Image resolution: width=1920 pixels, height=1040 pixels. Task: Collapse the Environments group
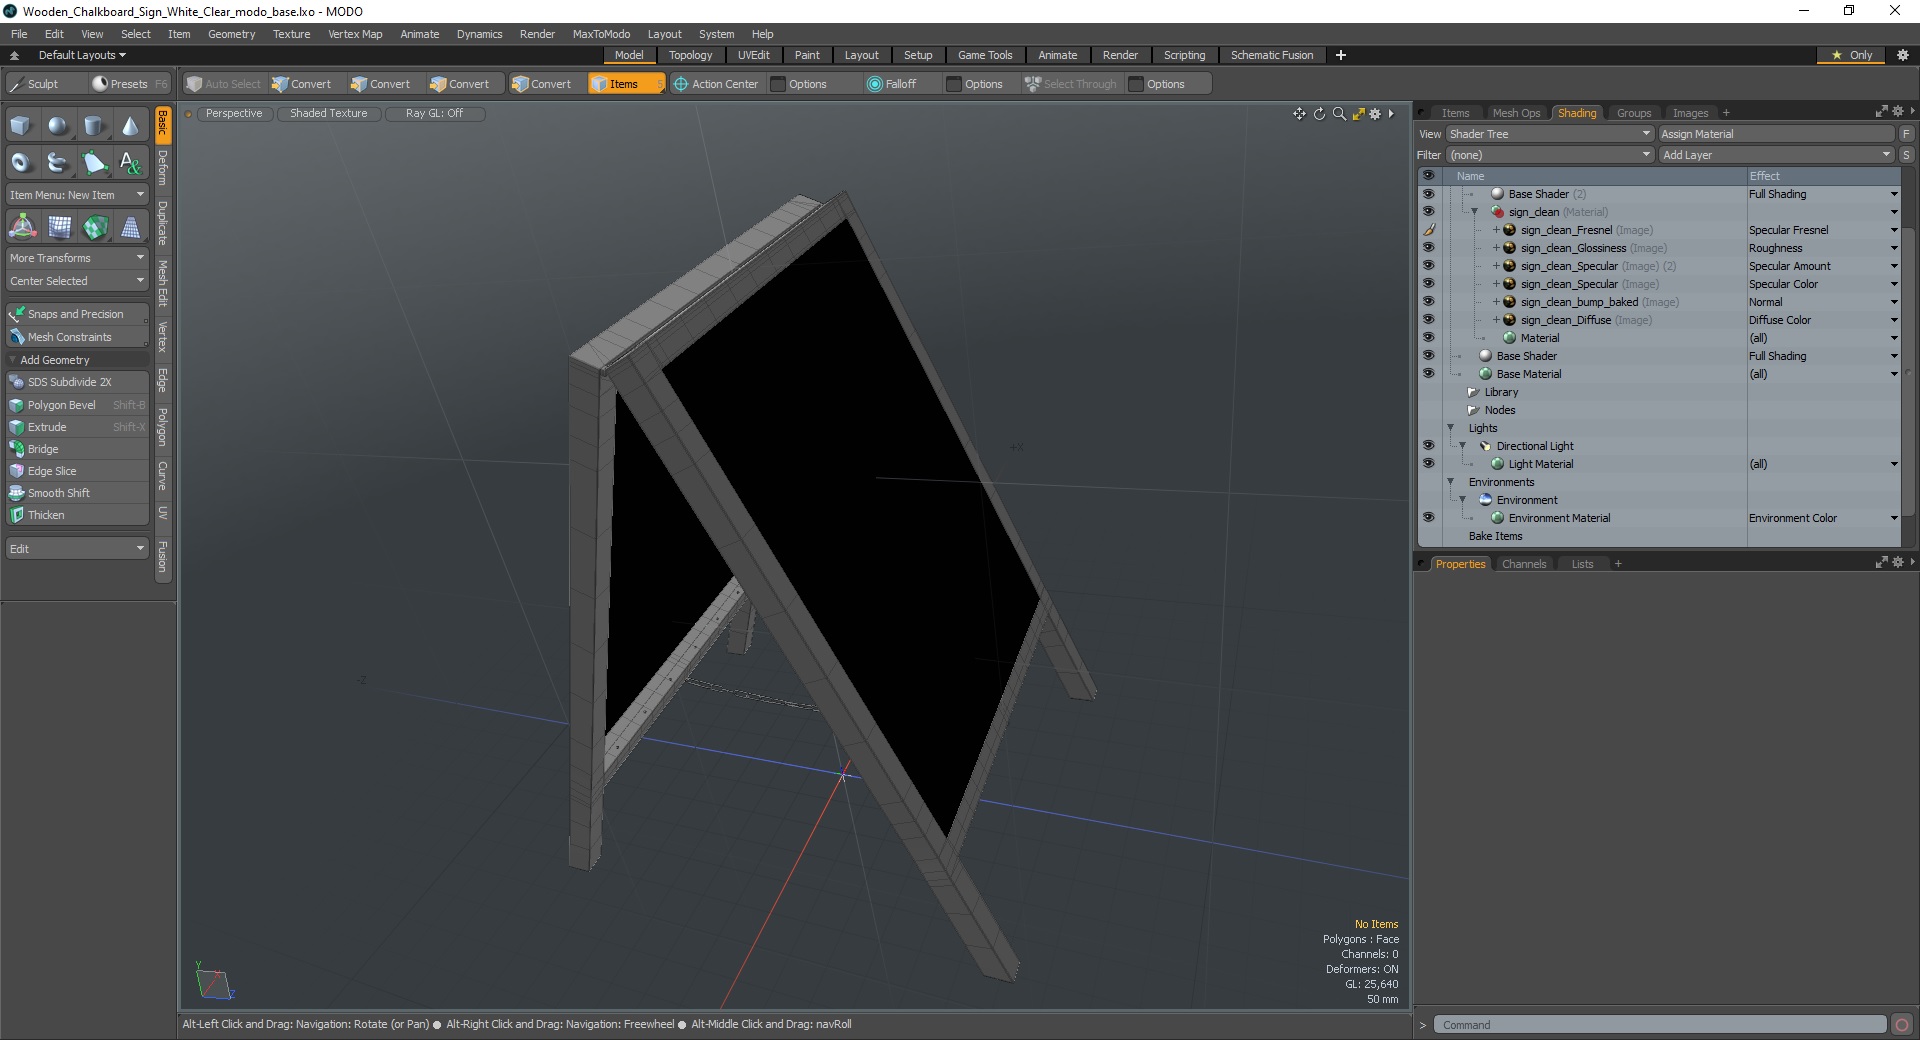1451,482
